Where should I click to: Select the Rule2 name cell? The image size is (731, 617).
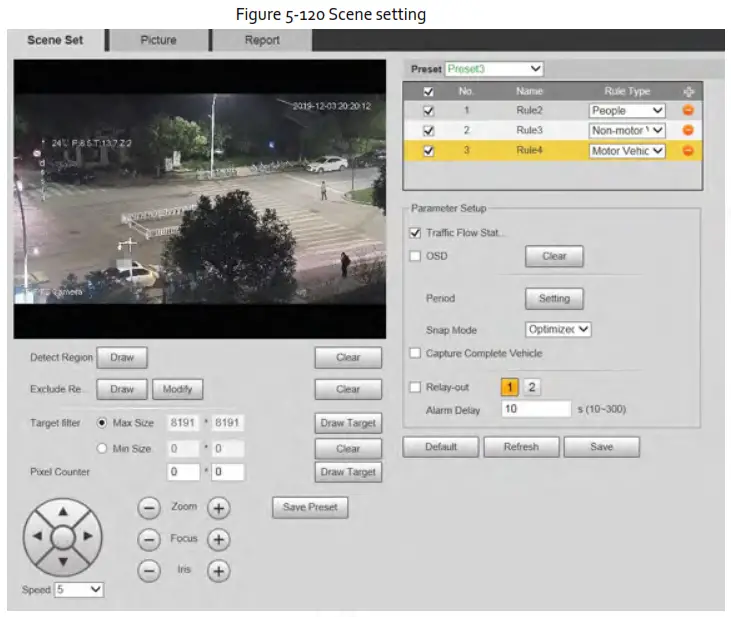(x=529, y=111)
